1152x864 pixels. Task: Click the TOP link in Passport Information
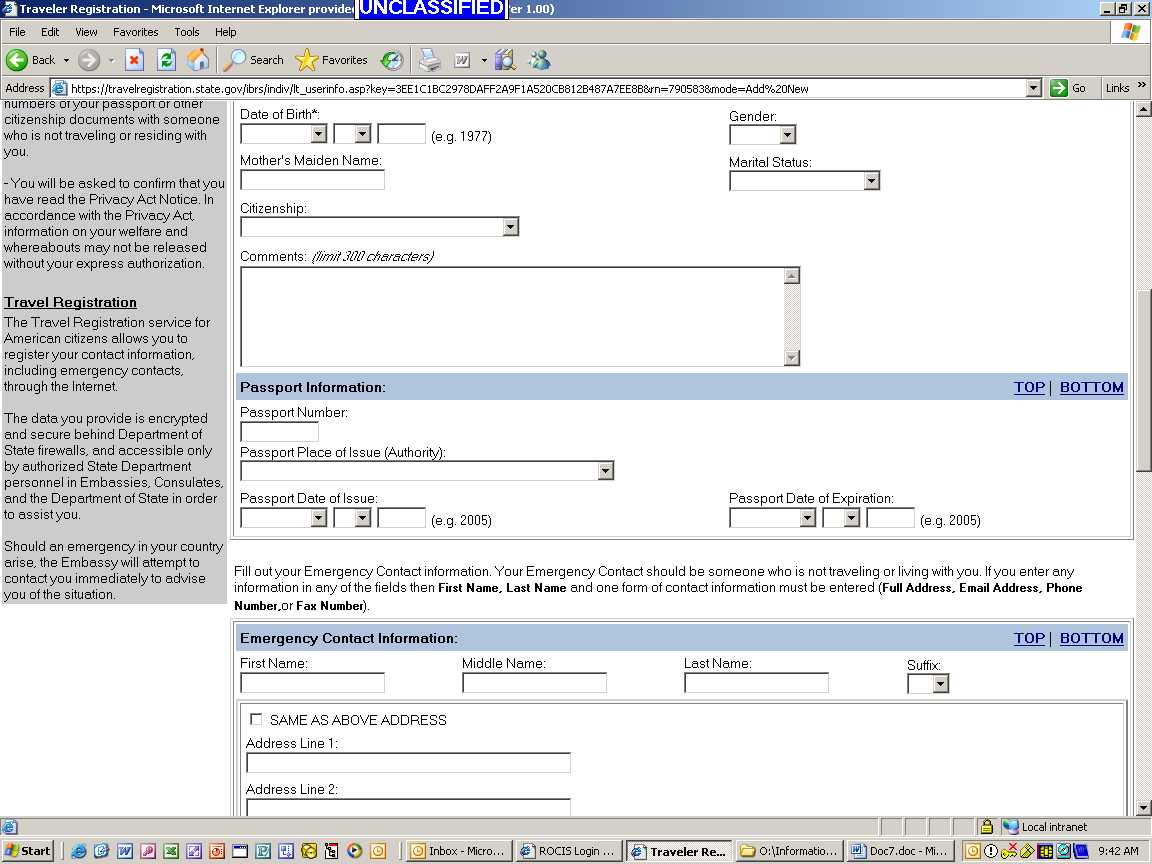(1029, 387)
